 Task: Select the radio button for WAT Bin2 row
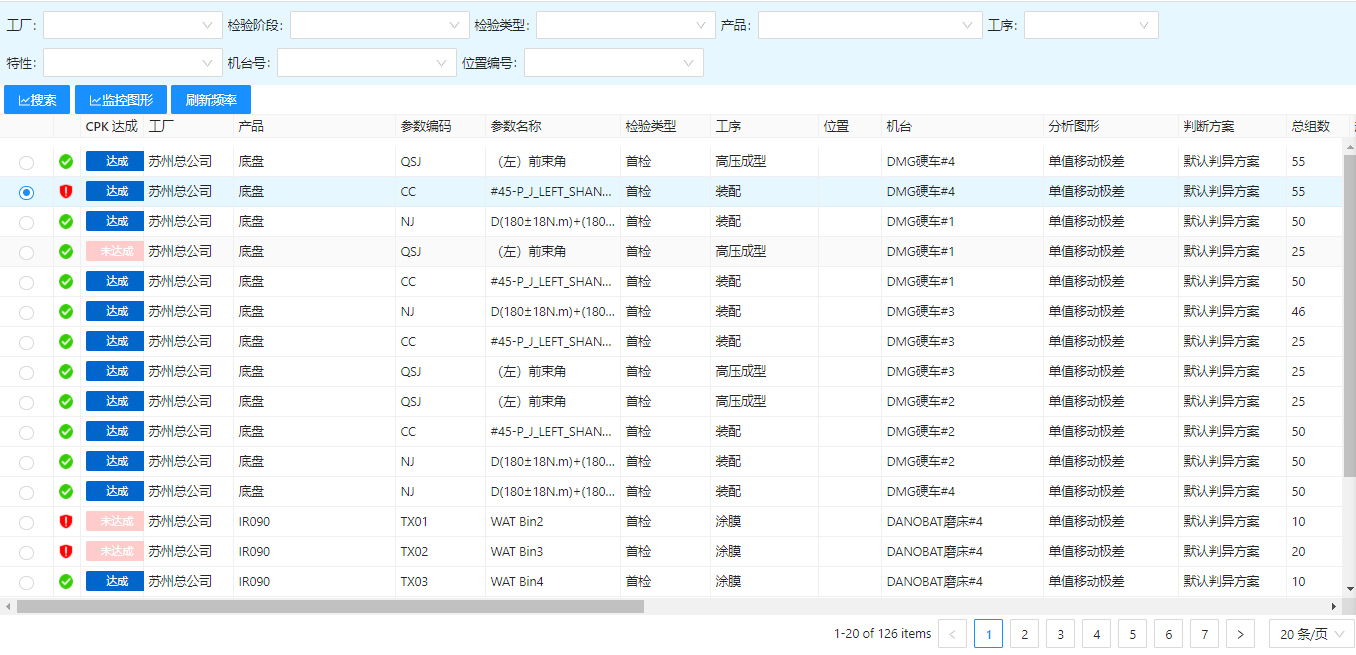point(26,522)
